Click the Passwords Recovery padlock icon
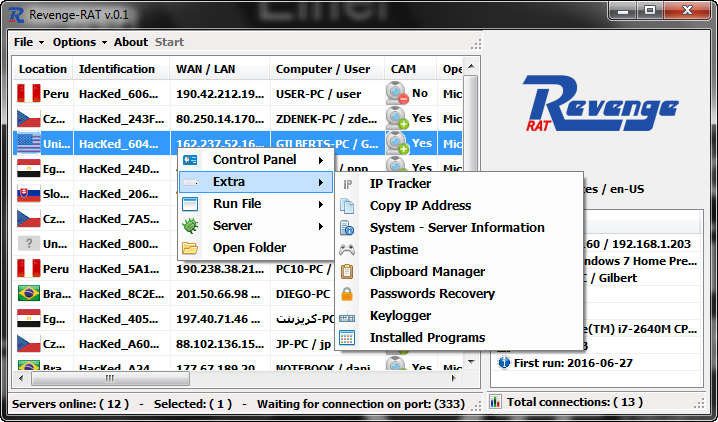Viewport: 718px width, 422px height. (347, 294)
